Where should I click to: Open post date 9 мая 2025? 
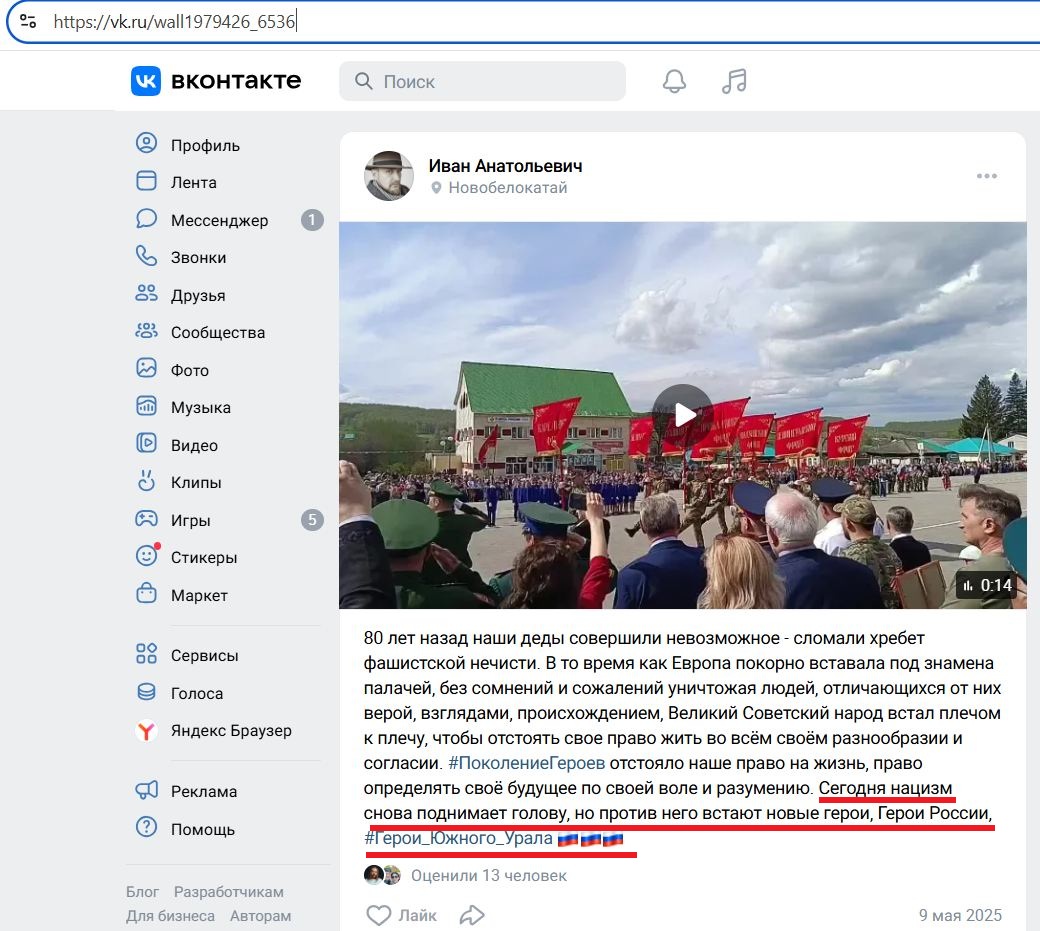point(960,915)
